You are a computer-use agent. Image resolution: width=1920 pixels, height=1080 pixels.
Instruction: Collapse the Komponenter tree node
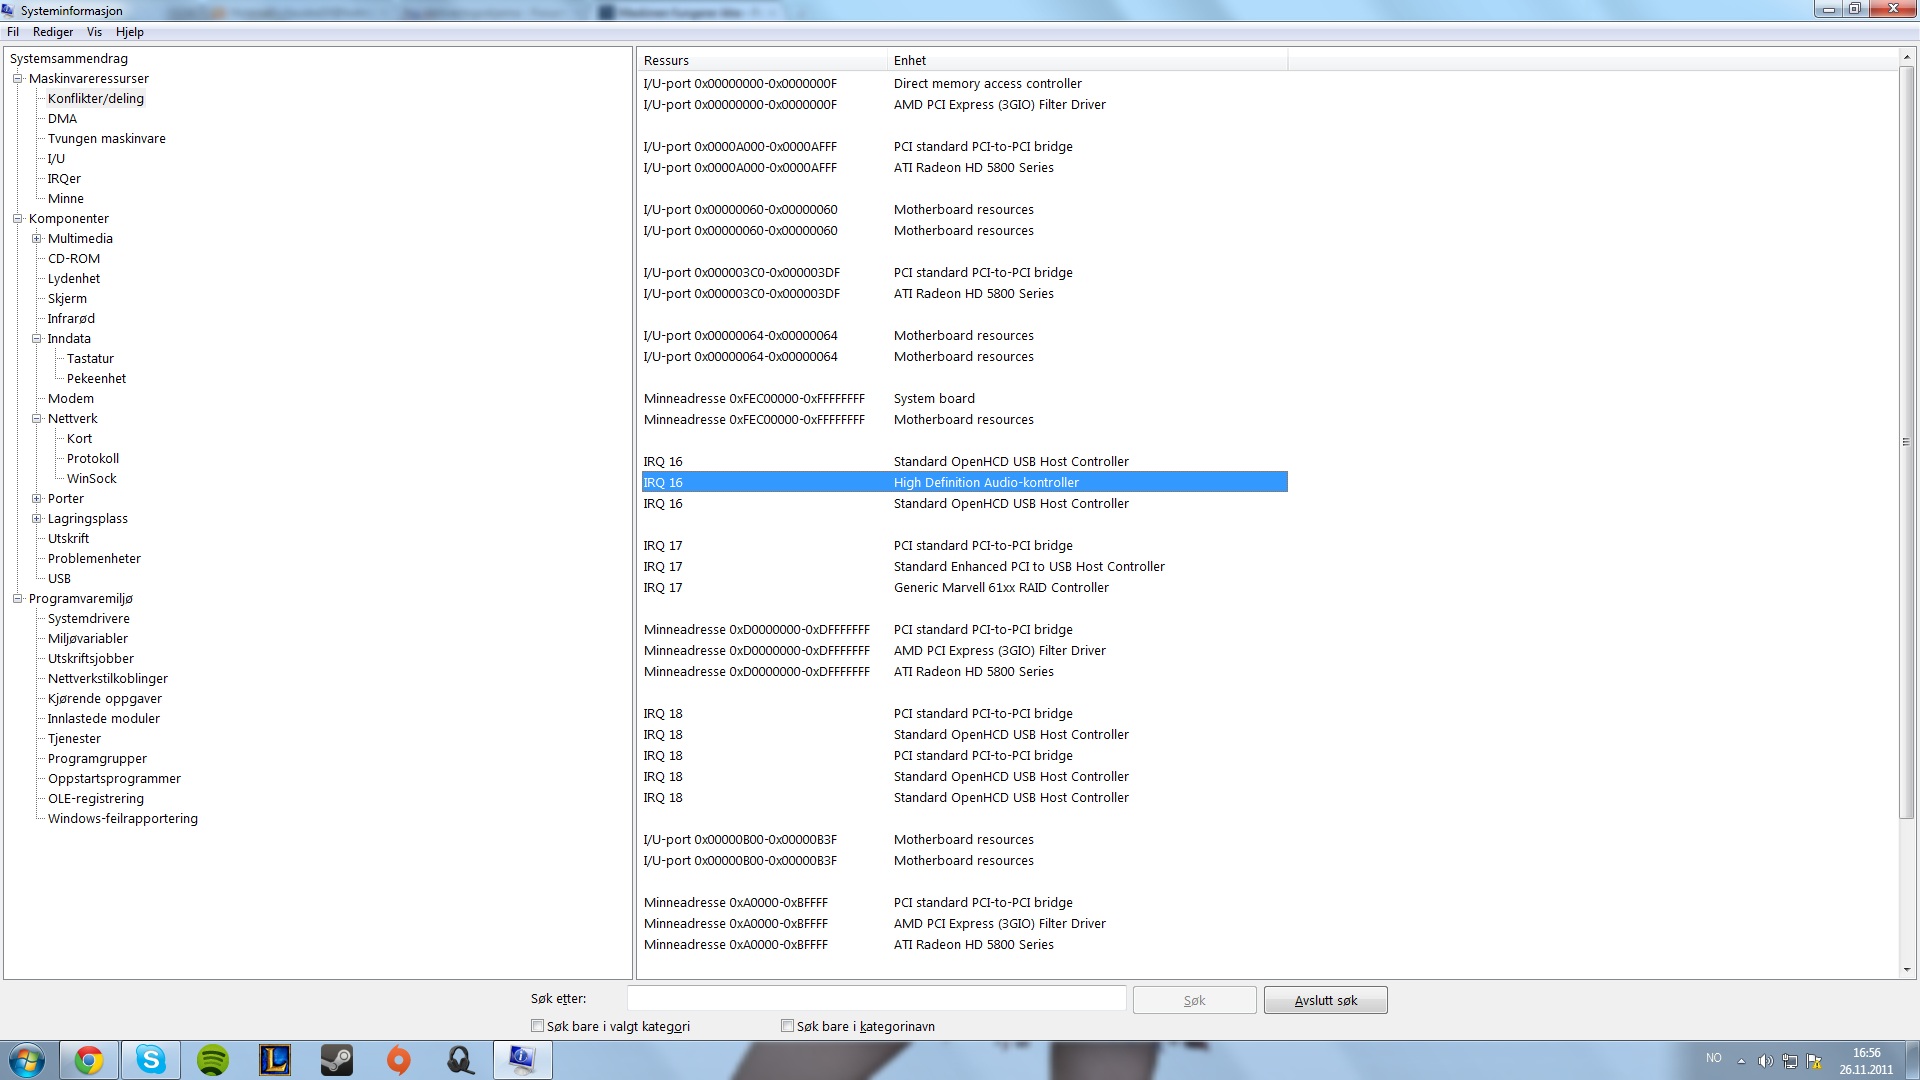17,218
